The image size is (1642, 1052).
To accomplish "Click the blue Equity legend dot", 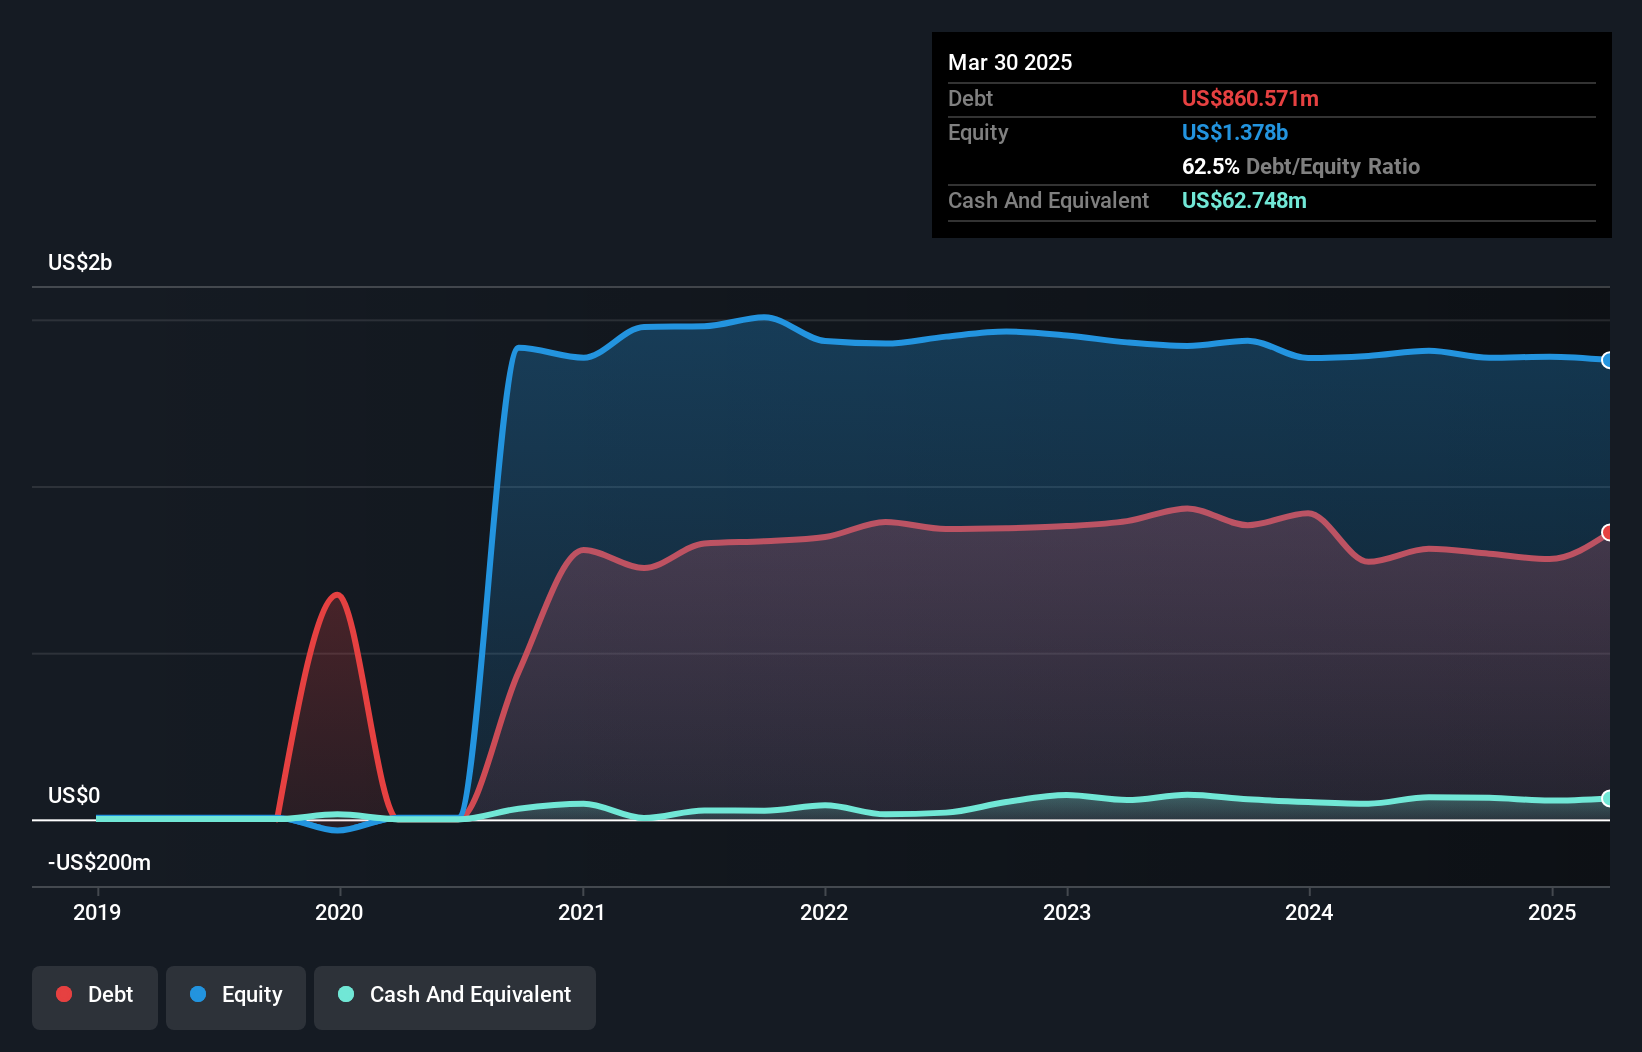I will [x=198, y=994].
